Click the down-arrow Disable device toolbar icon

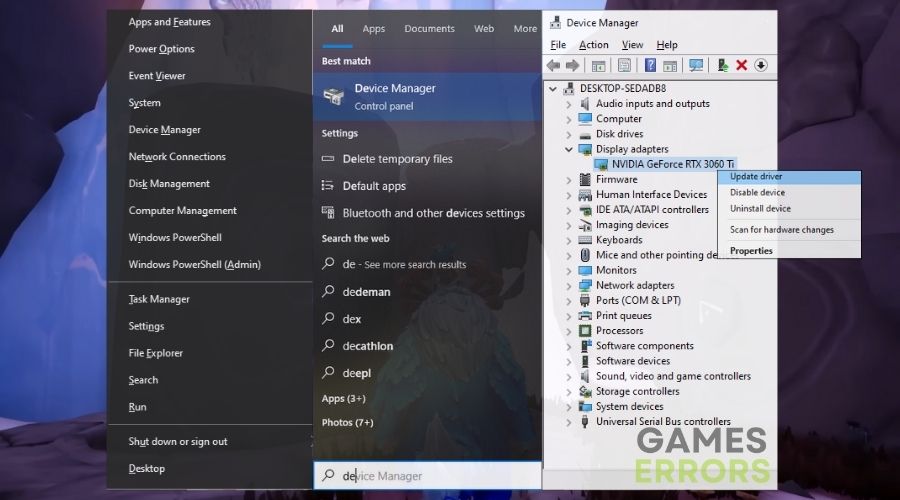(x=761, y=65)
